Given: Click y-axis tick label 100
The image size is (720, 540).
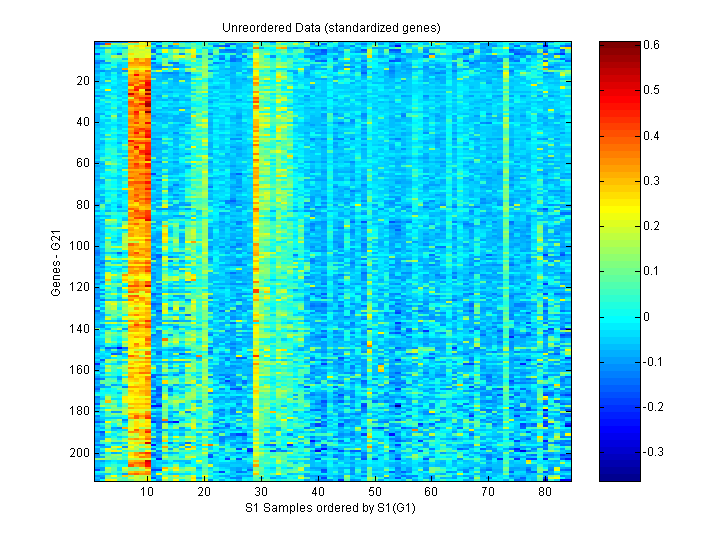Looking at the screenshot, I should point(81,245).
